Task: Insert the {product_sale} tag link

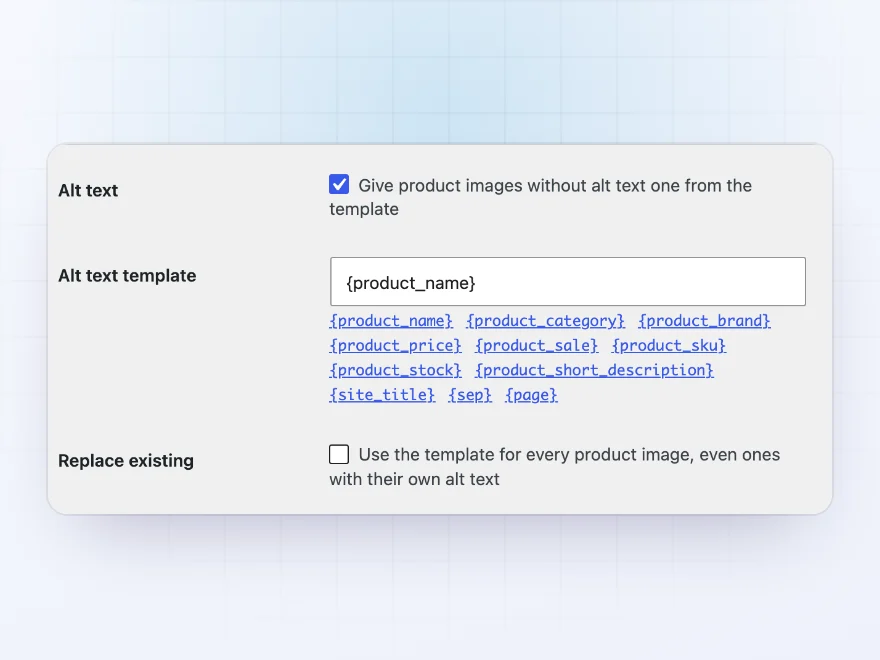Action: coord(537,346)
